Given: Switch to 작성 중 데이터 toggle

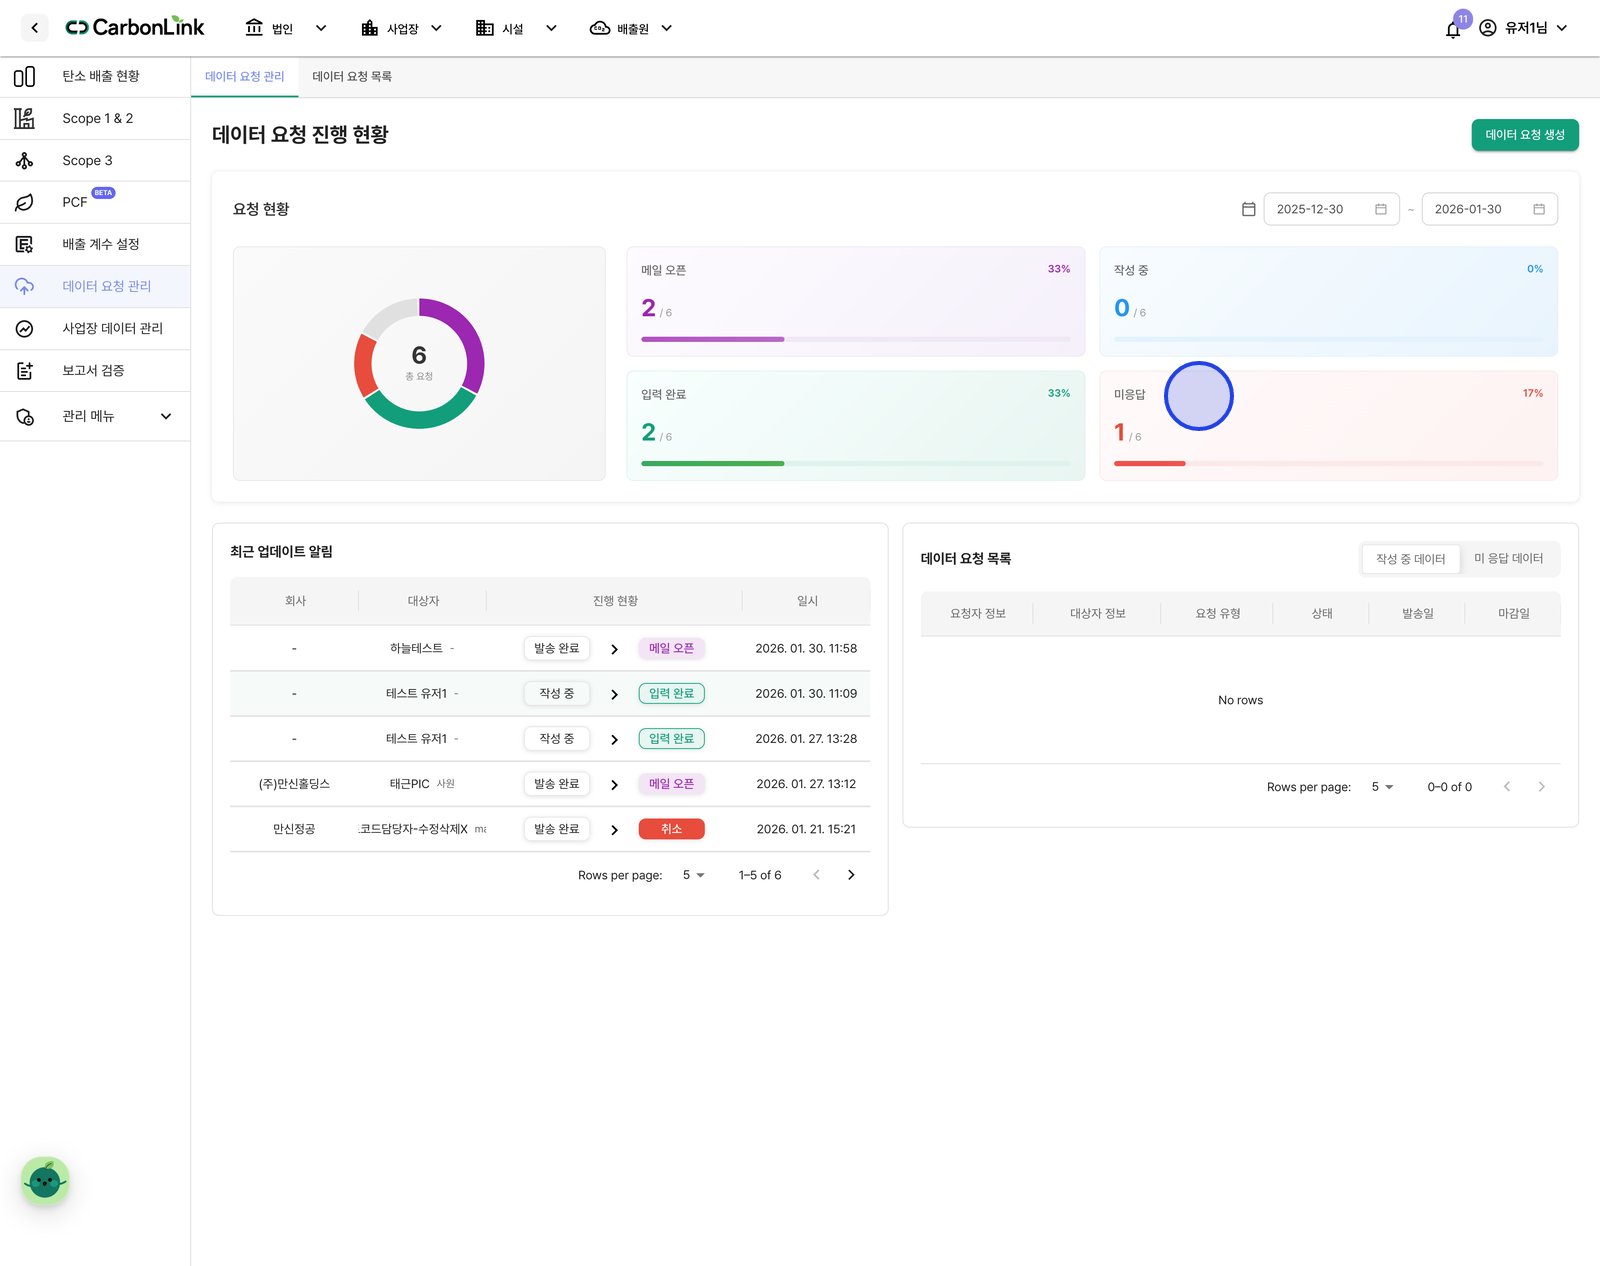Looking at the screenshot, I should (x=1410, y=559).
